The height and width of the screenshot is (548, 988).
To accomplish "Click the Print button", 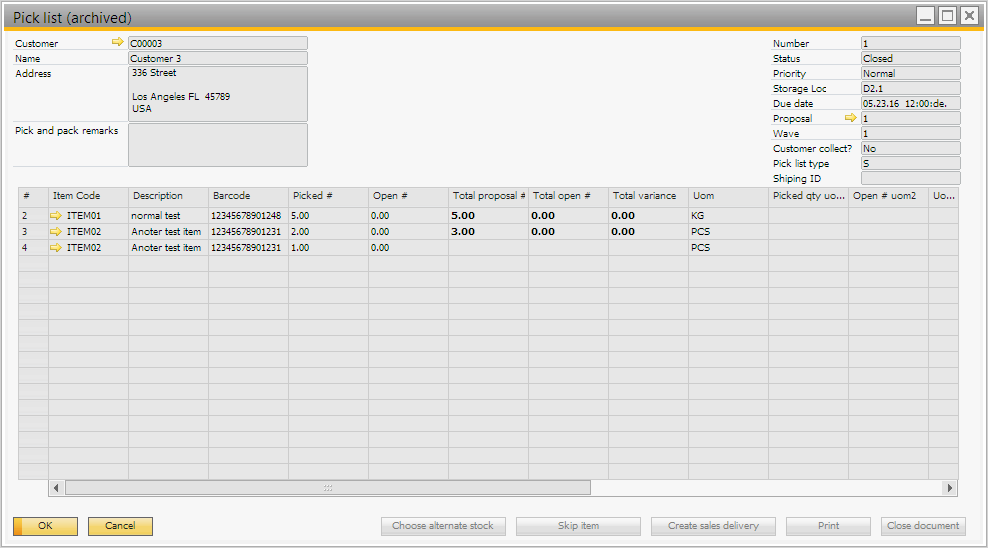I will [x=827, y=526].
